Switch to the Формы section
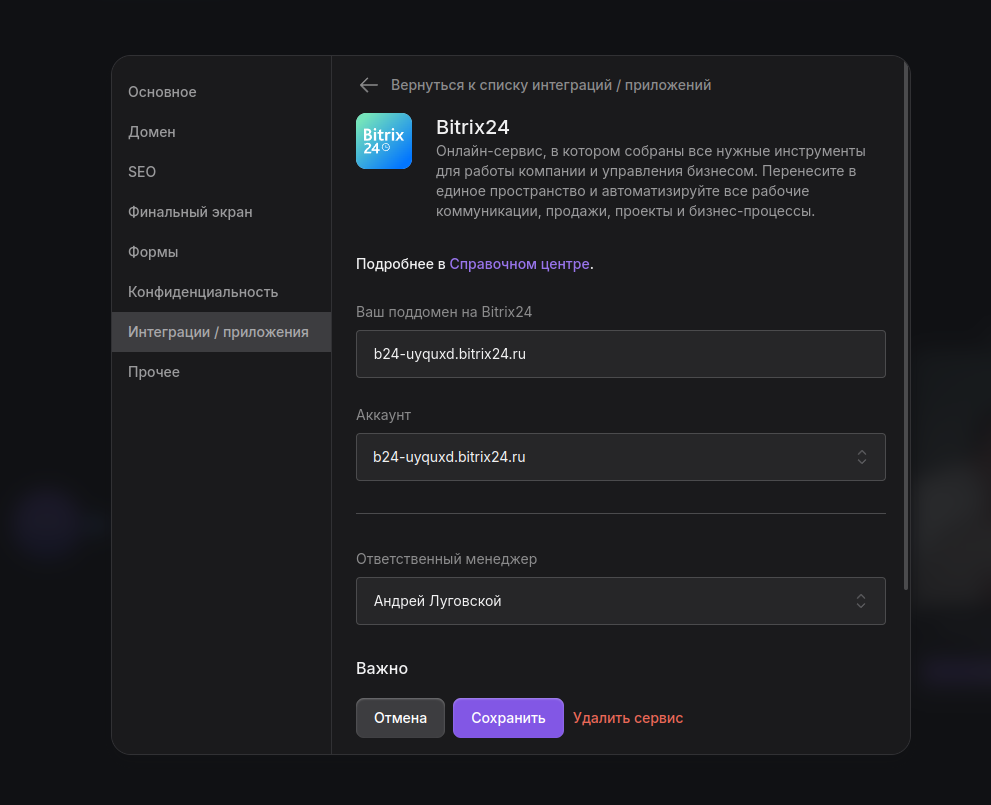Image resolution: width=991 pixels, height=805 pixels. pos(153,252)
